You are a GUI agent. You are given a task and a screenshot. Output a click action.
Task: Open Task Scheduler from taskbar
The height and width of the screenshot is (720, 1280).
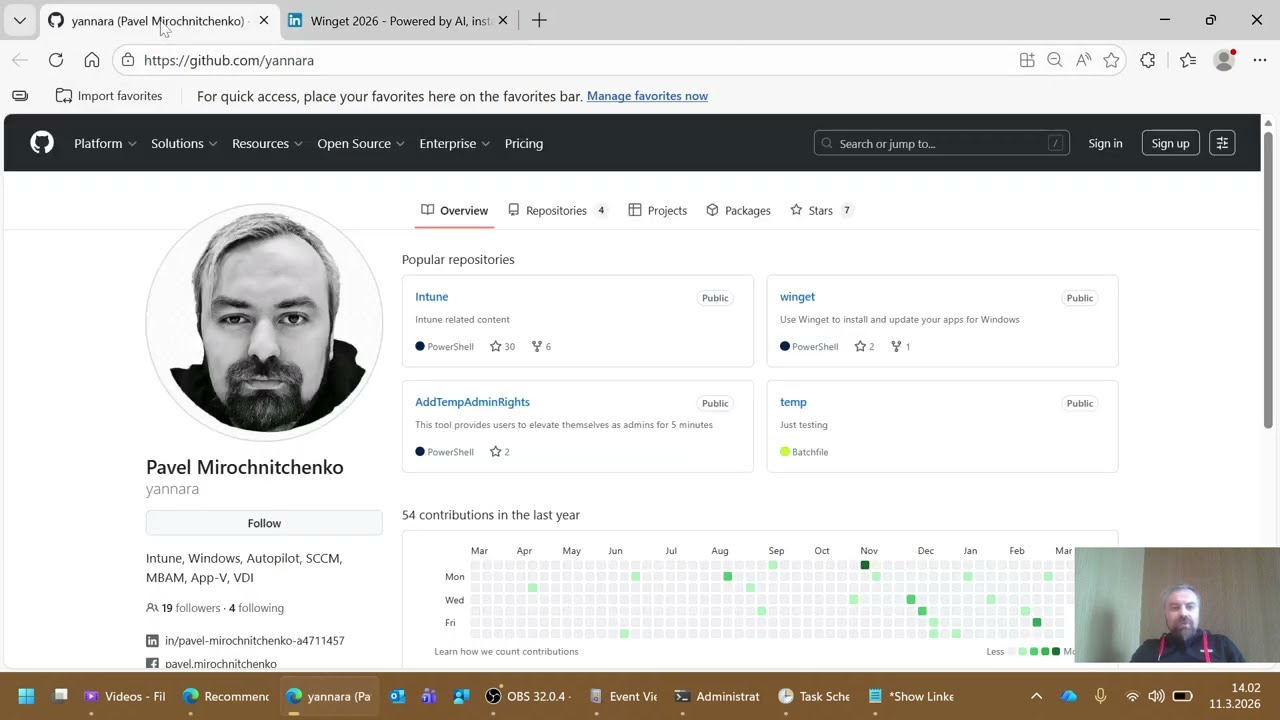tap(814, 696)
